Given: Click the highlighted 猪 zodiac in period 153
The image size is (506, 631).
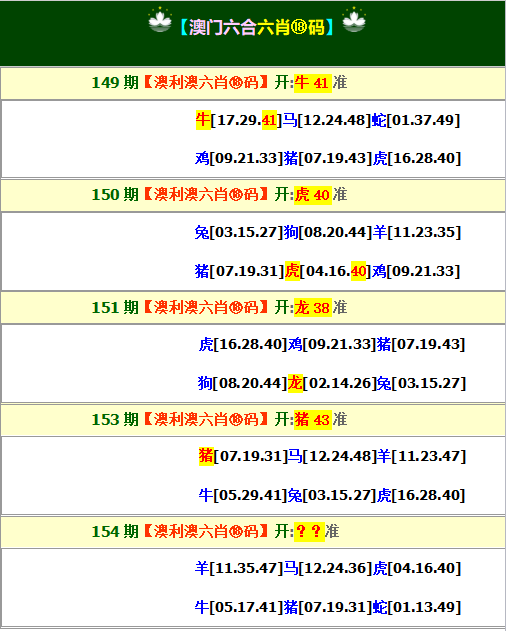Looking at the screenshot, I should pos(206,456).
